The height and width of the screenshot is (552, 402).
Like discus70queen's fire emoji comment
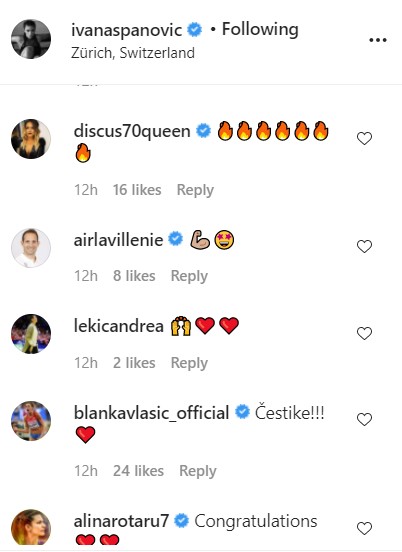[364, 138]
